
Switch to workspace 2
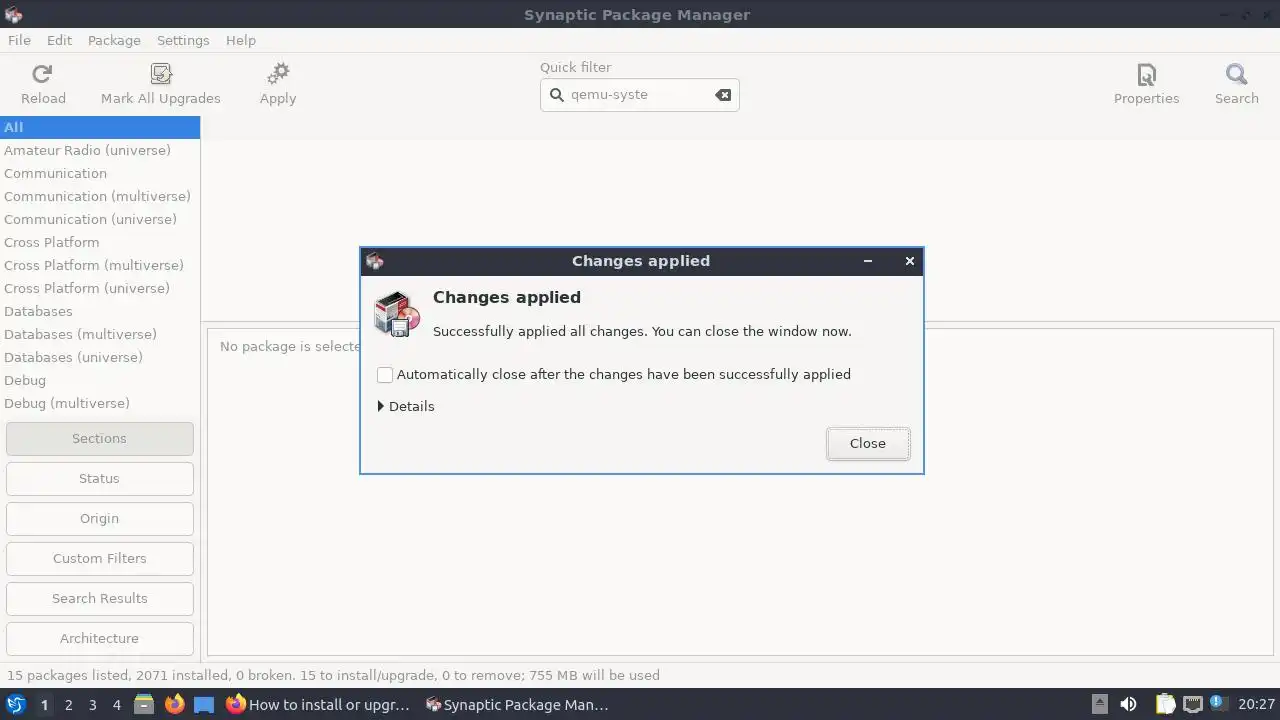68,705
